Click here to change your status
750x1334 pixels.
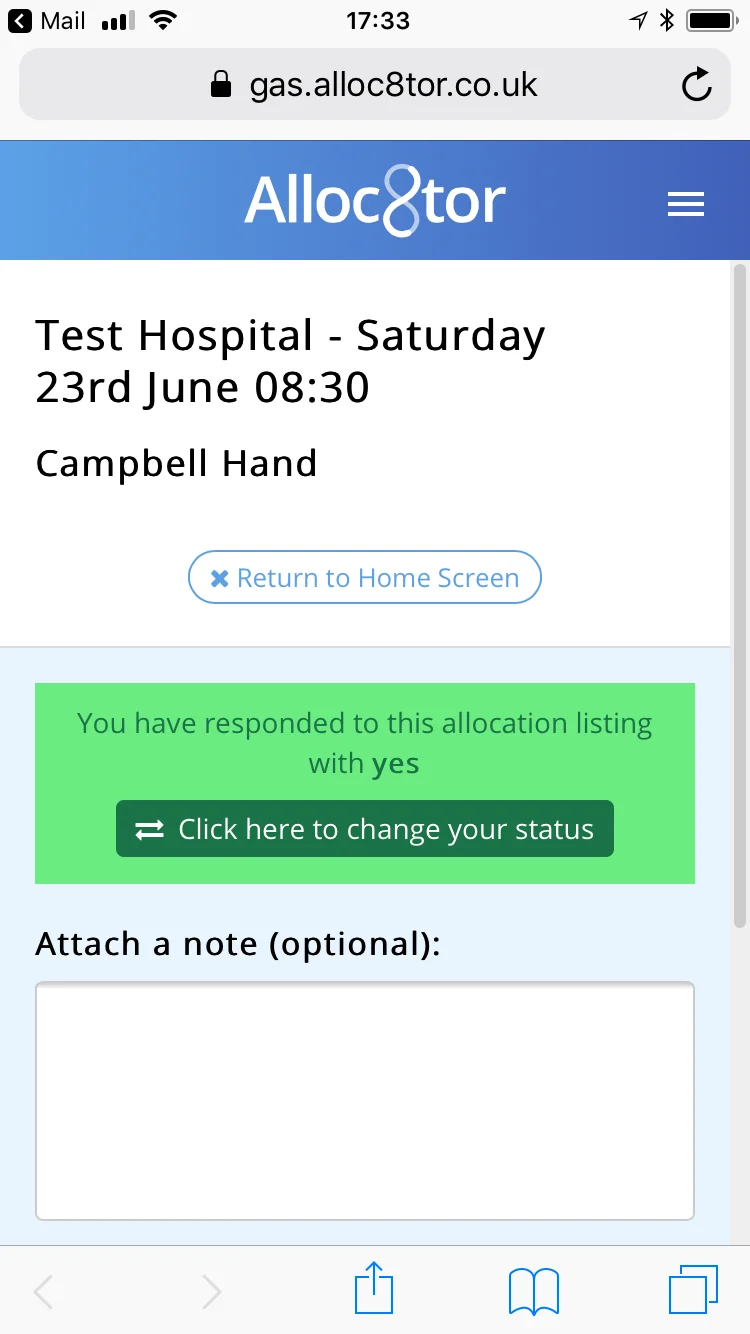click(x=365, y=829)
